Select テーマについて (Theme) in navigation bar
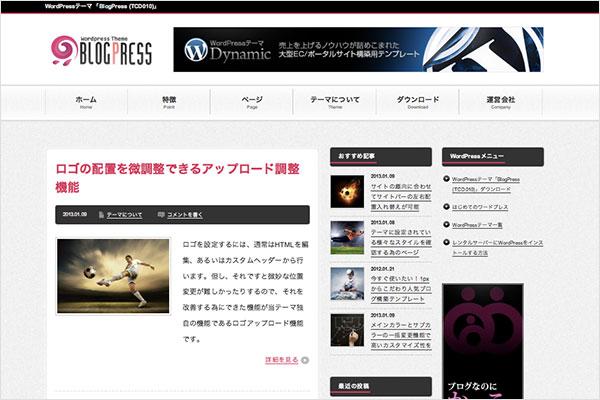The width and height of the screenshot is (600, 400). coord(335,103)
